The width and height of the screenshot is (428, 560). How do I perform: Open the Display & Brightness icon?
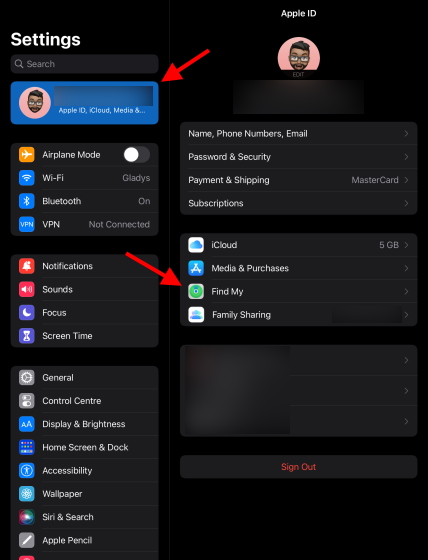[27, 424]
